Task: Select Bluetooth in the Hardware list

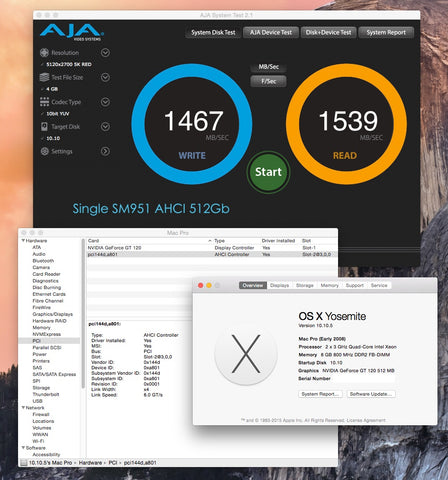Action: (x=43, y=261)
